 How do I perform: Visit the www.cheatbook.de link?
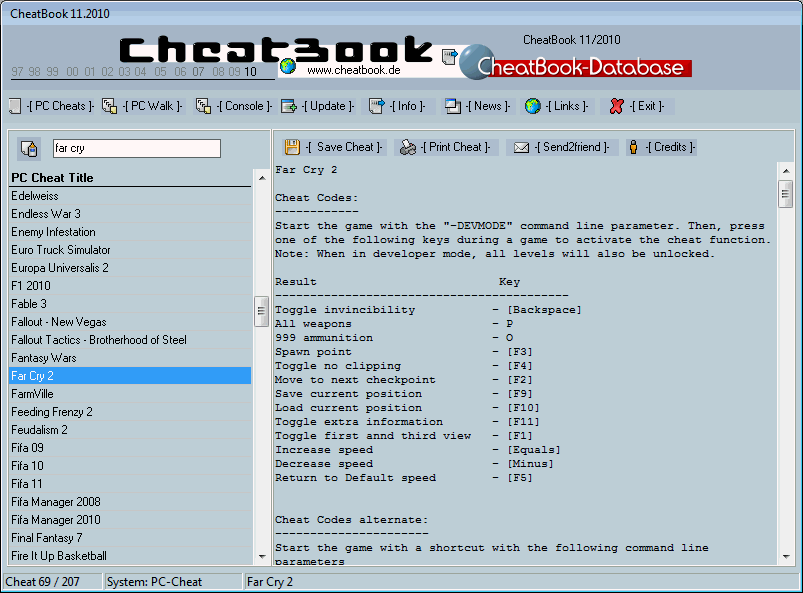click(353, 70)
